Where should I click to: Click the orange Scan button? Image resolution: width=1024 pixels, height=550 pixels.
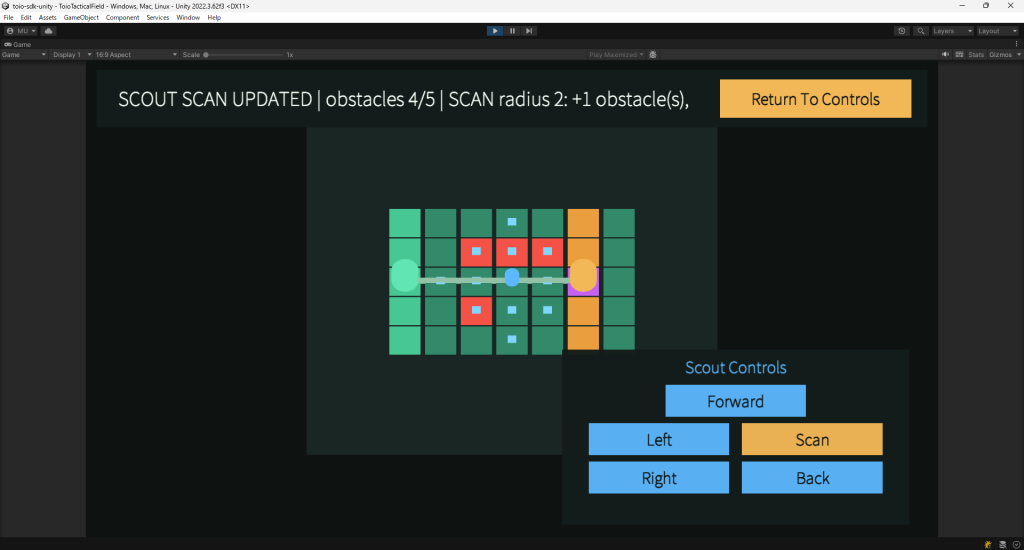812,439
